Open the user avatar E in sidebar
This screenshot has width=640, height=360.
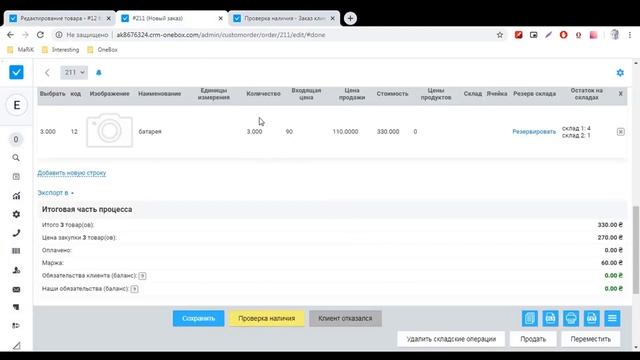tap(16, 105)
